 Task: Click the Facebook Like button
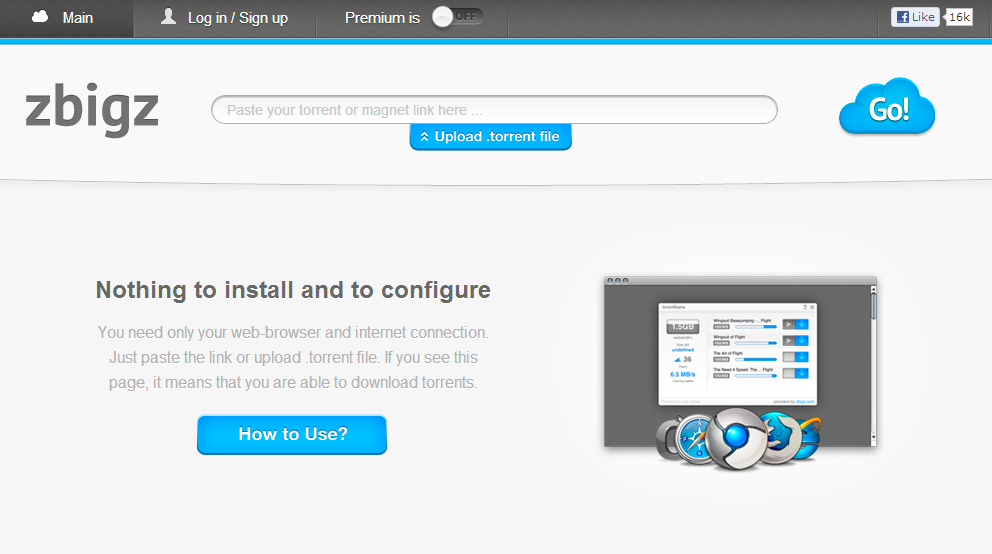(x=915, y=17)
